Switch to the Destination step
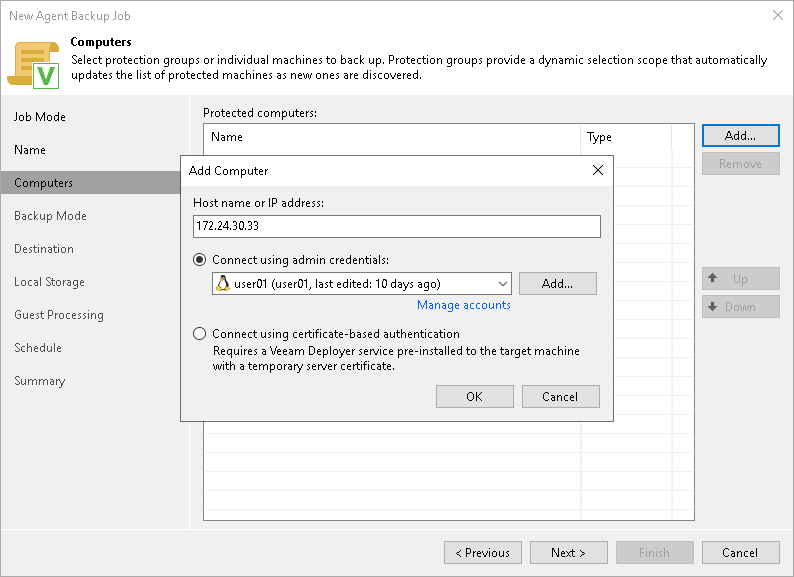The image size is (794, 577). (x=44, y=249)
